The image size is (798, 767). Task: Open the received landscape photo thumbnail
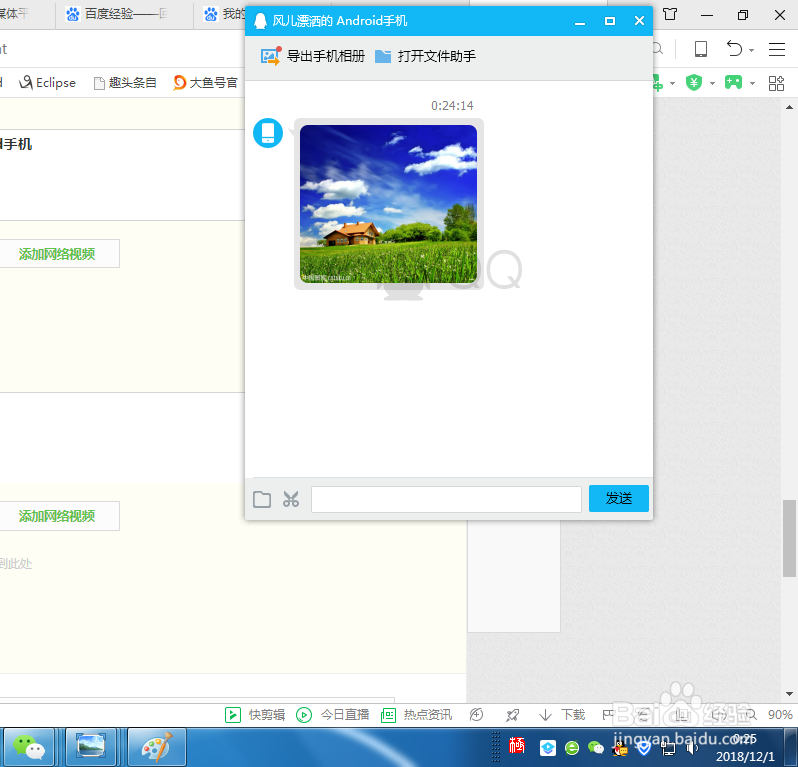tap(388, 204)
